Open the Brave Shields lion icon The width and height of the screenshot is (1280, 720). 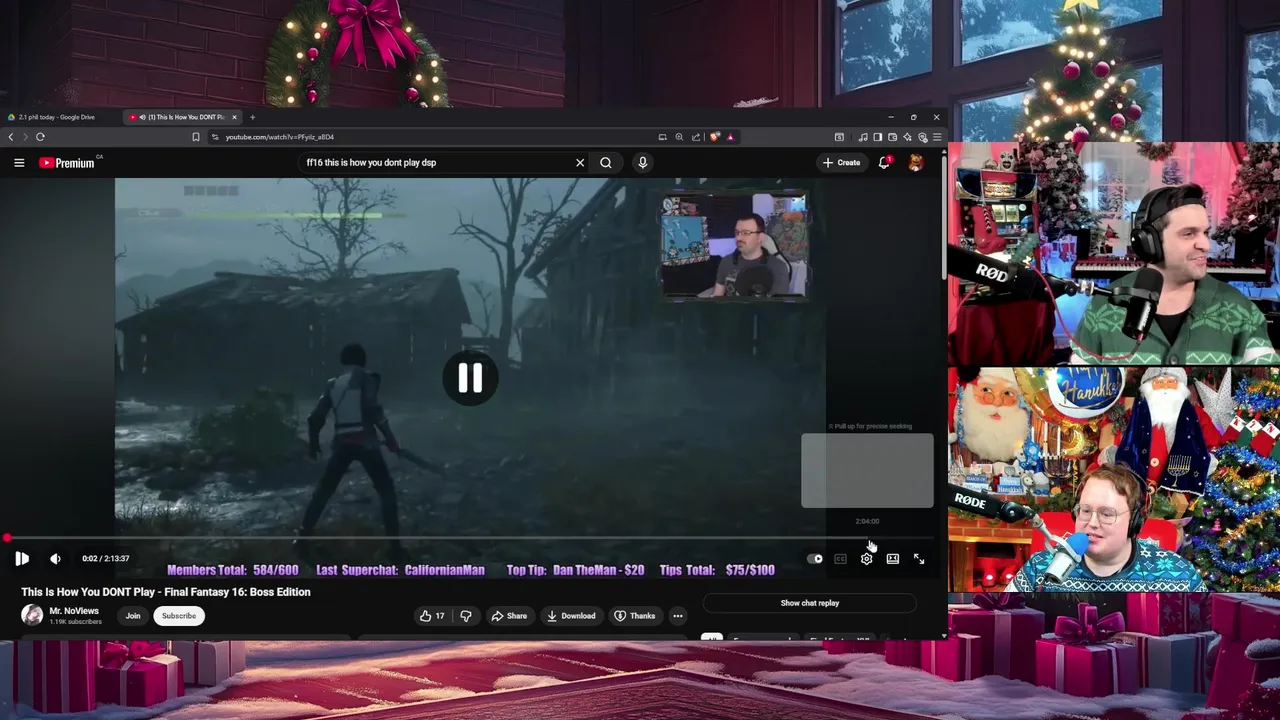(x=714, y=137)
